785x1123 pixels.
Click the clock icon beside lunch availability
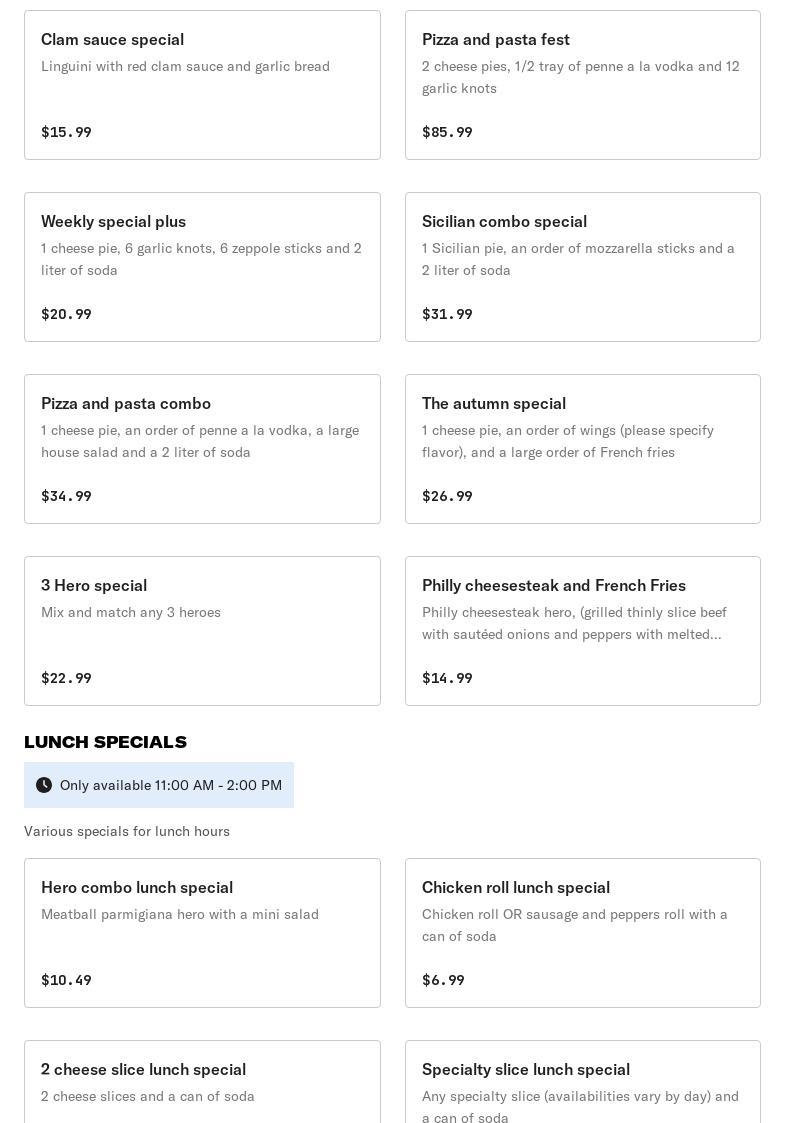44,785
